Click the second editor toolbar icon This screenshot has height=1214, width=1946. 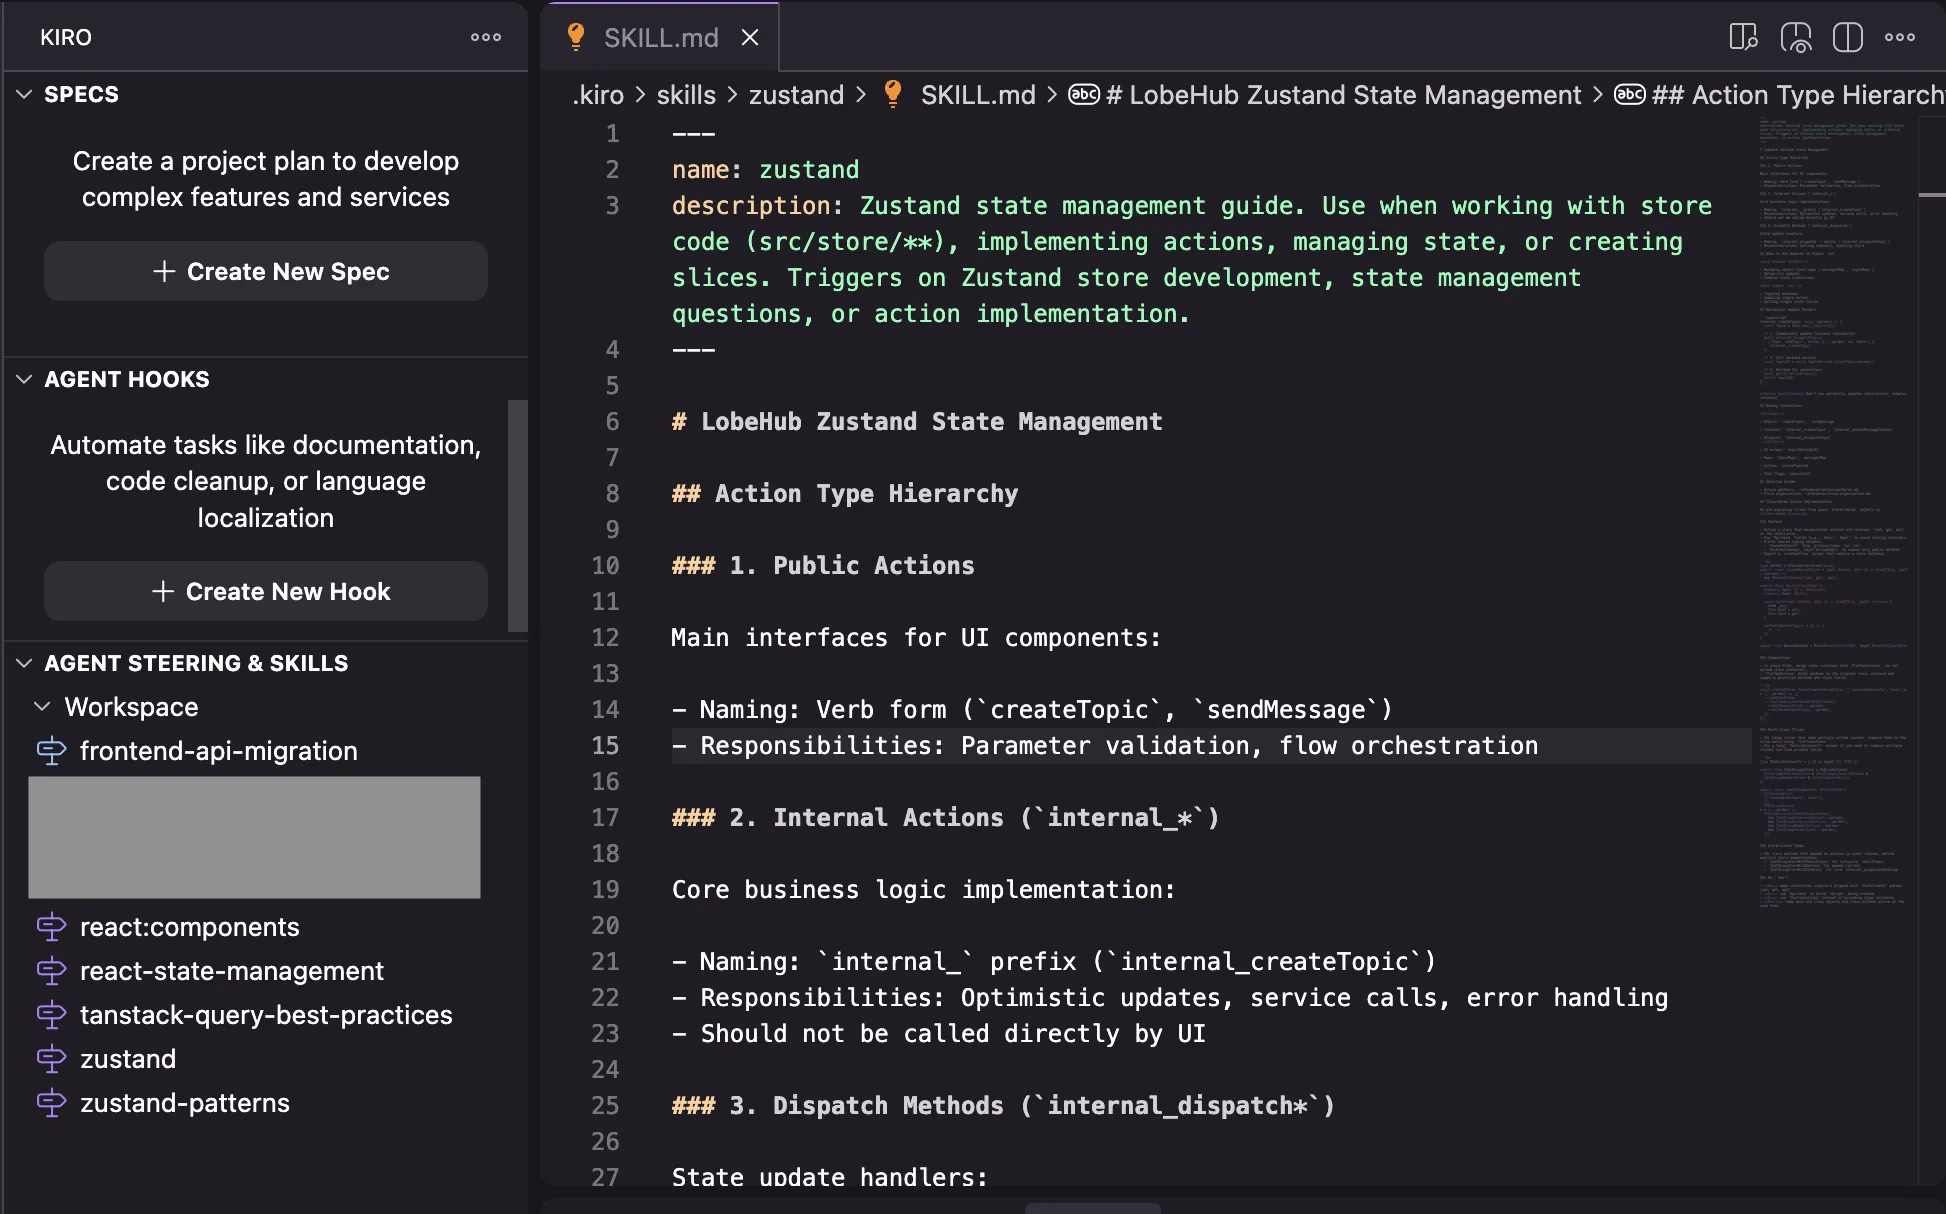pos(1796,37)
